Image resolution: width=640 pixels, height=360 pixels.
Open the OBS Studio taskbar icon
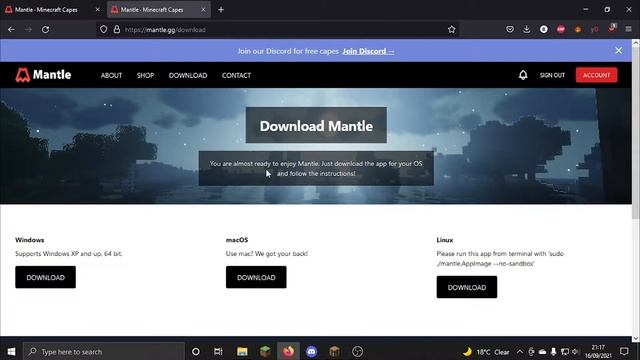click(x=357, y=351)
